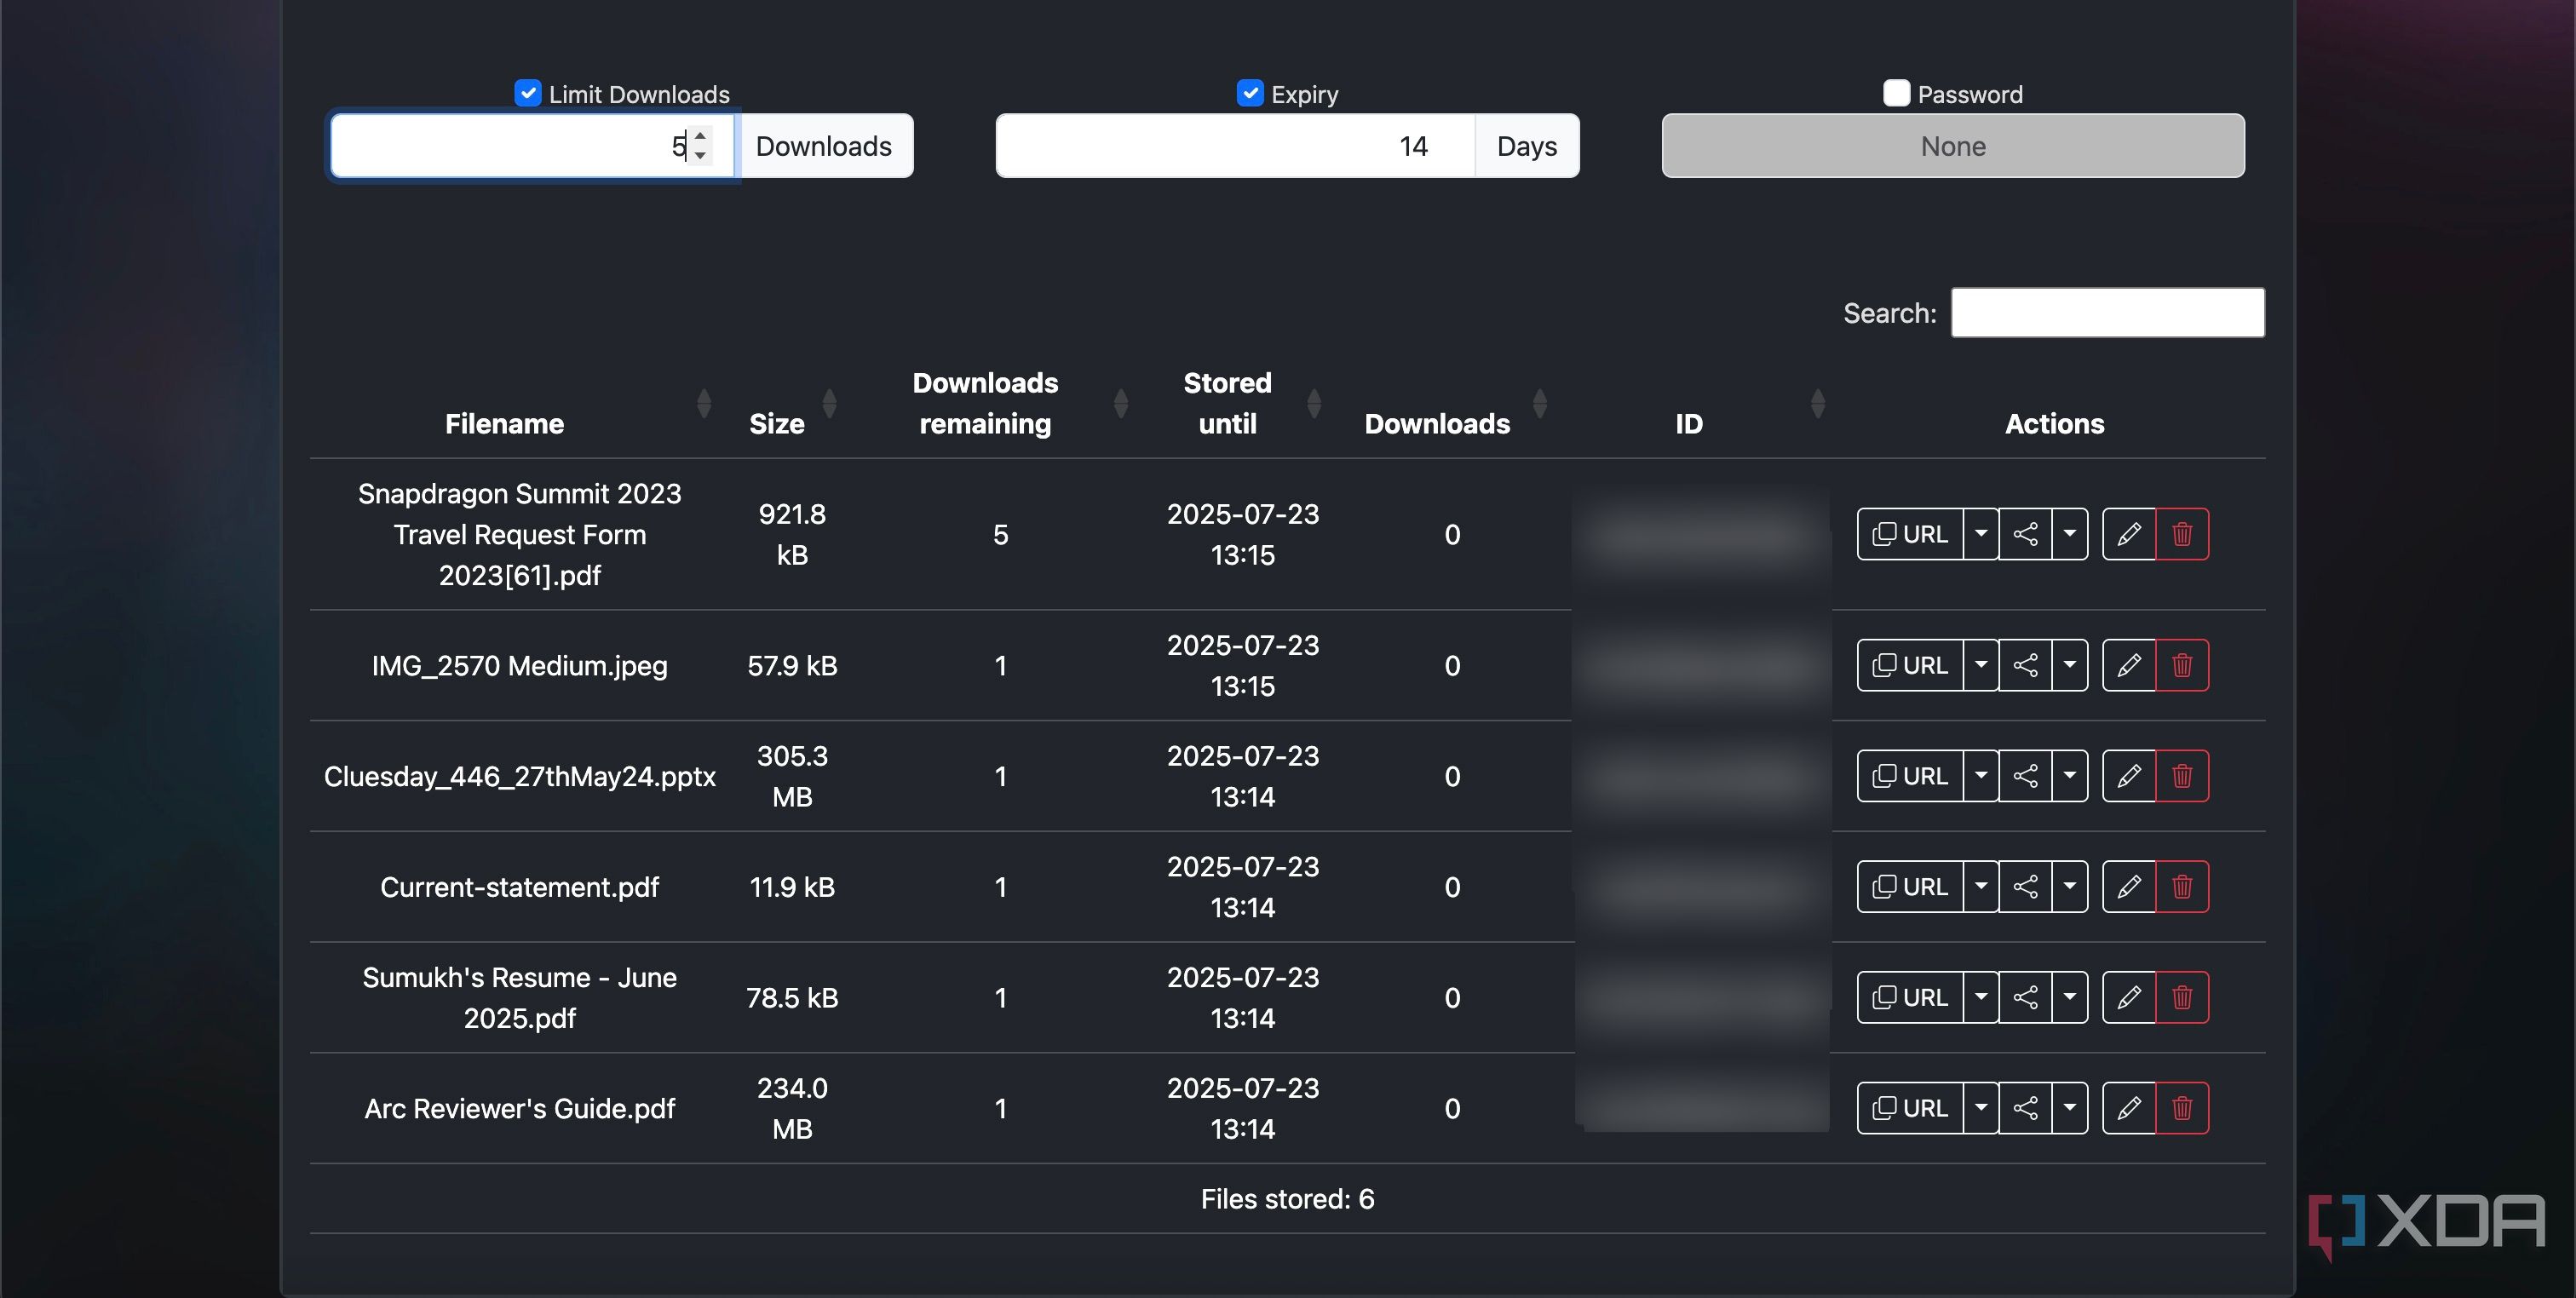
Task: Sort by Downloads remaining column
Action: point(1121,404)
